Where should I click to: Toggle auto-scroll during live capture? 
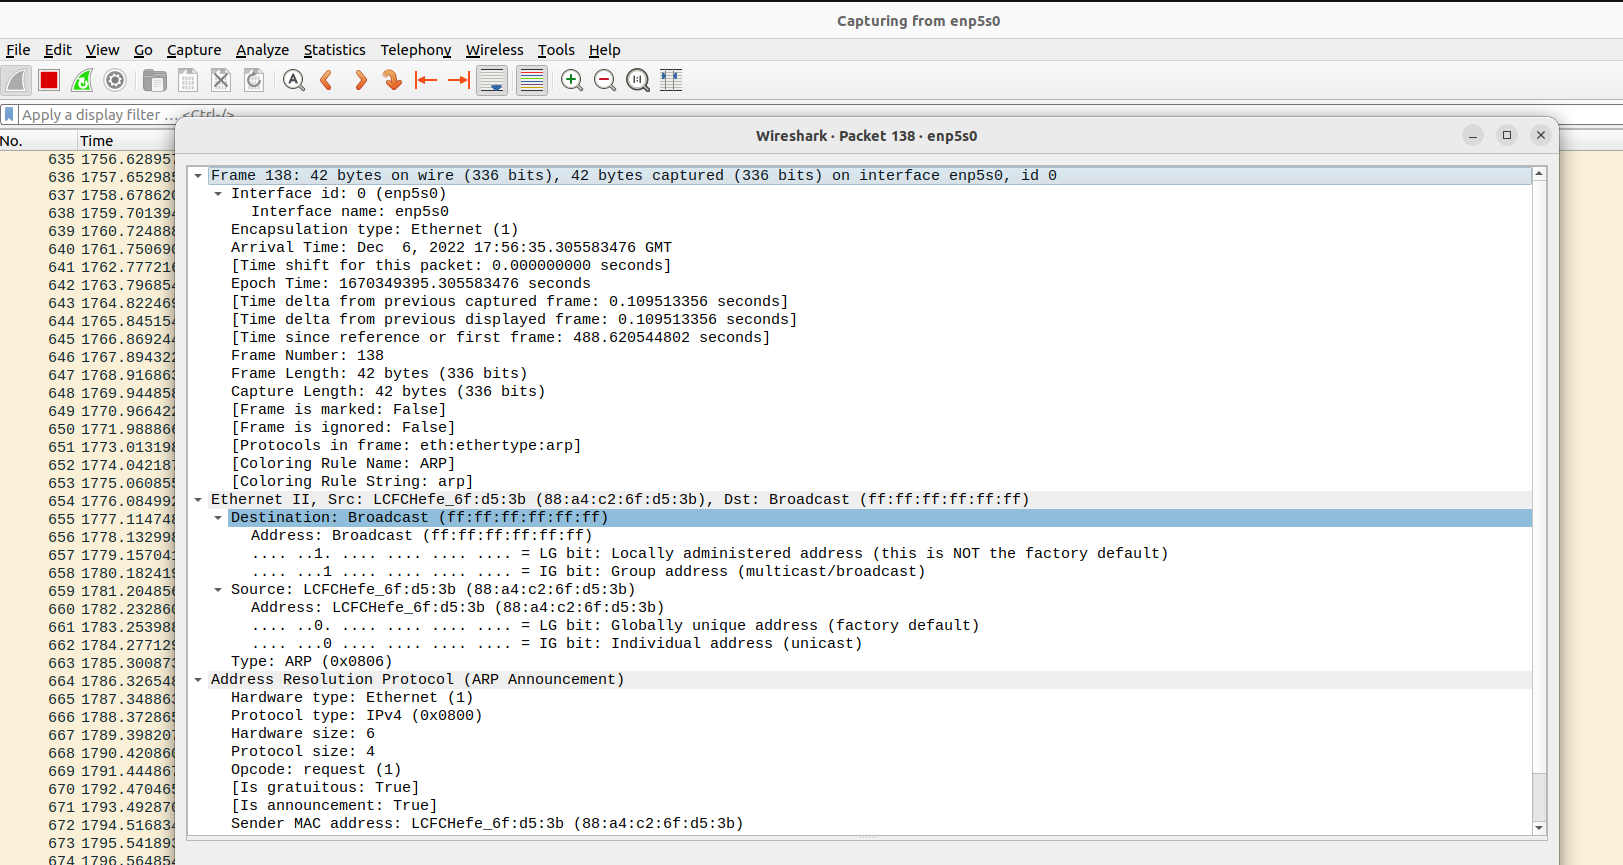(x=492, y=81)
